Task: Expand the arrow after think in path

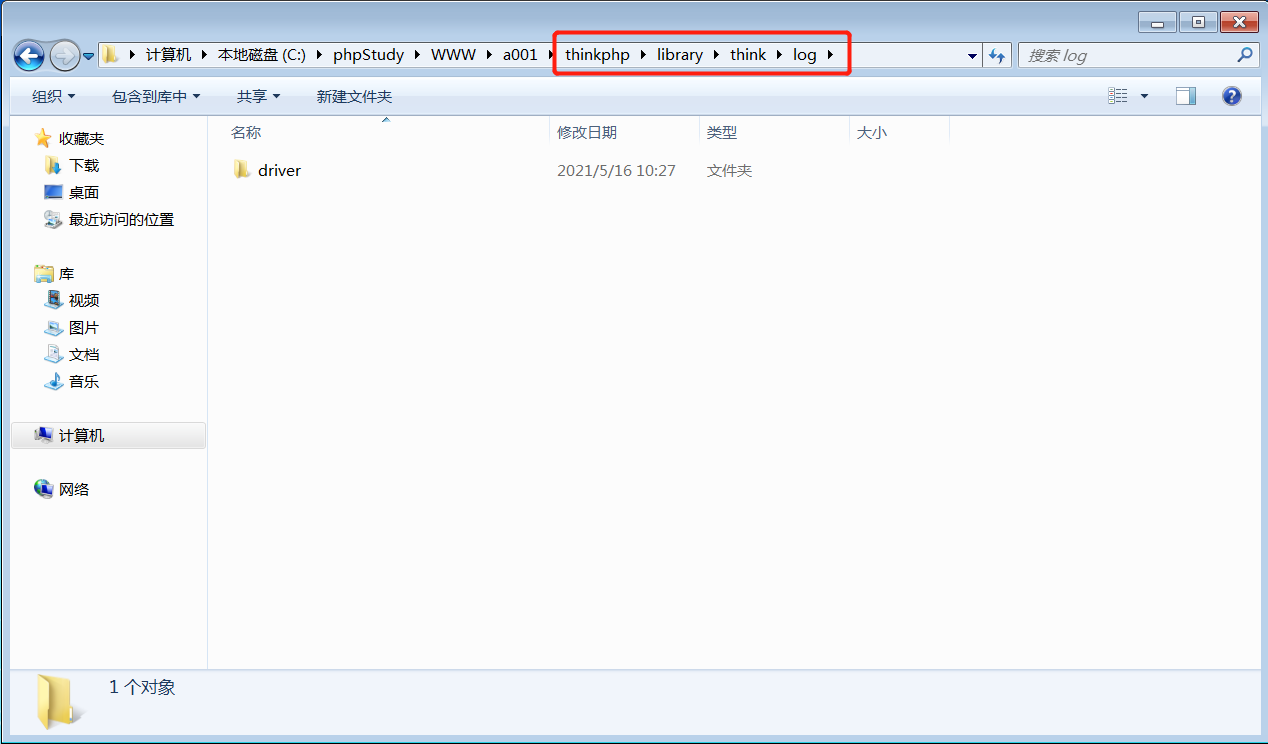Action: click(x=779, y=55)
